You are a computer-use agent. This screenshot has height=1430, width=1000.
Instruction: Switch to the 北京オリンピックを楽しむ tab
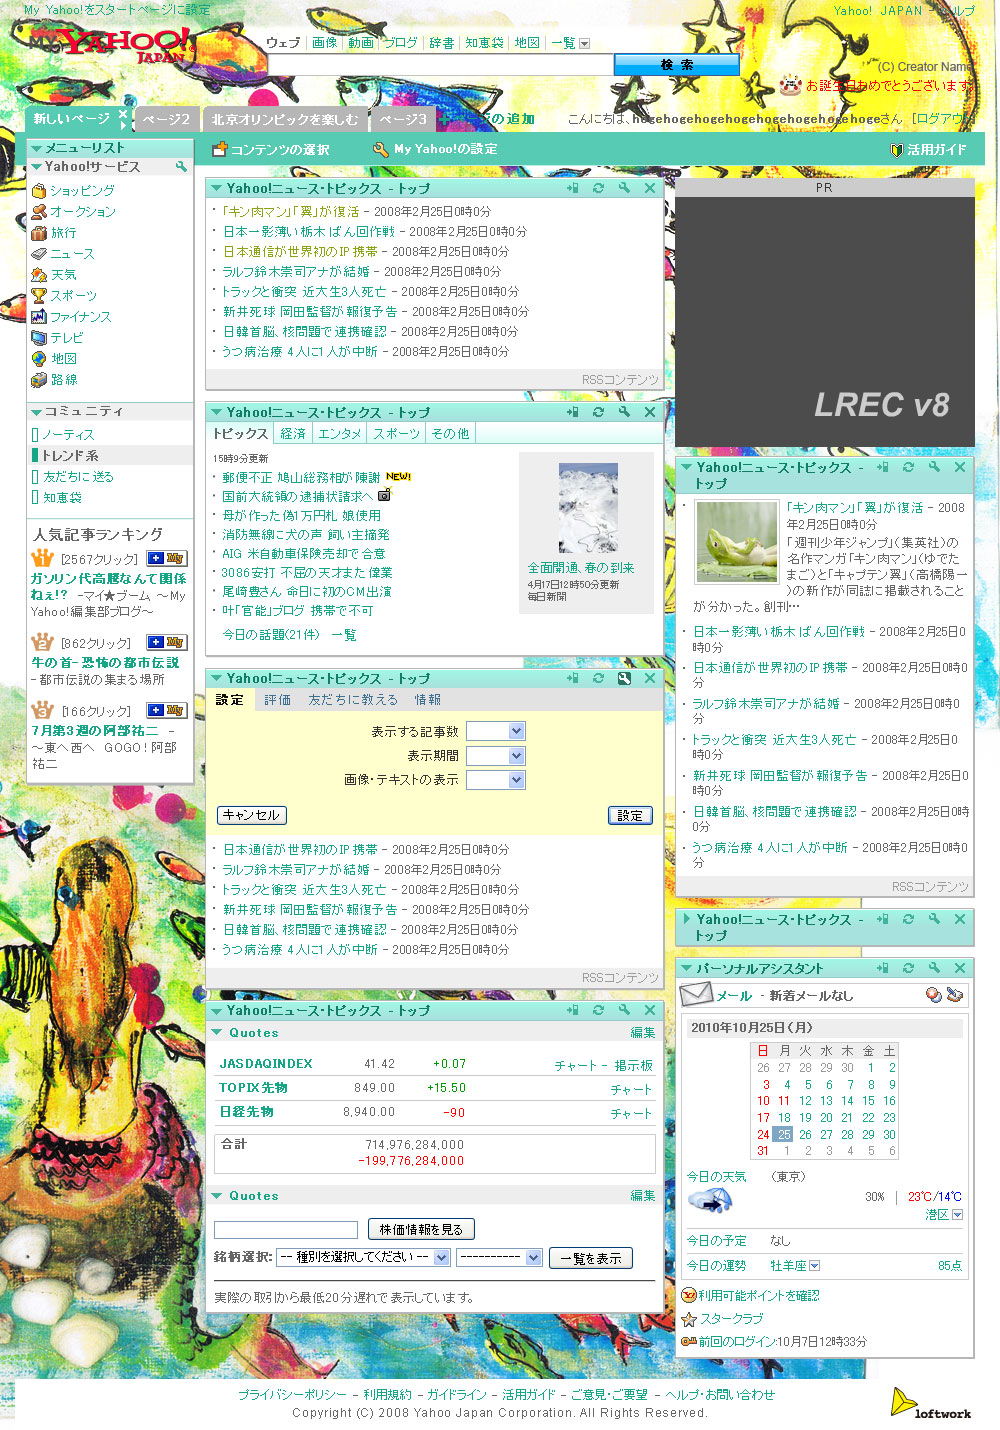(x=285, y=119)
